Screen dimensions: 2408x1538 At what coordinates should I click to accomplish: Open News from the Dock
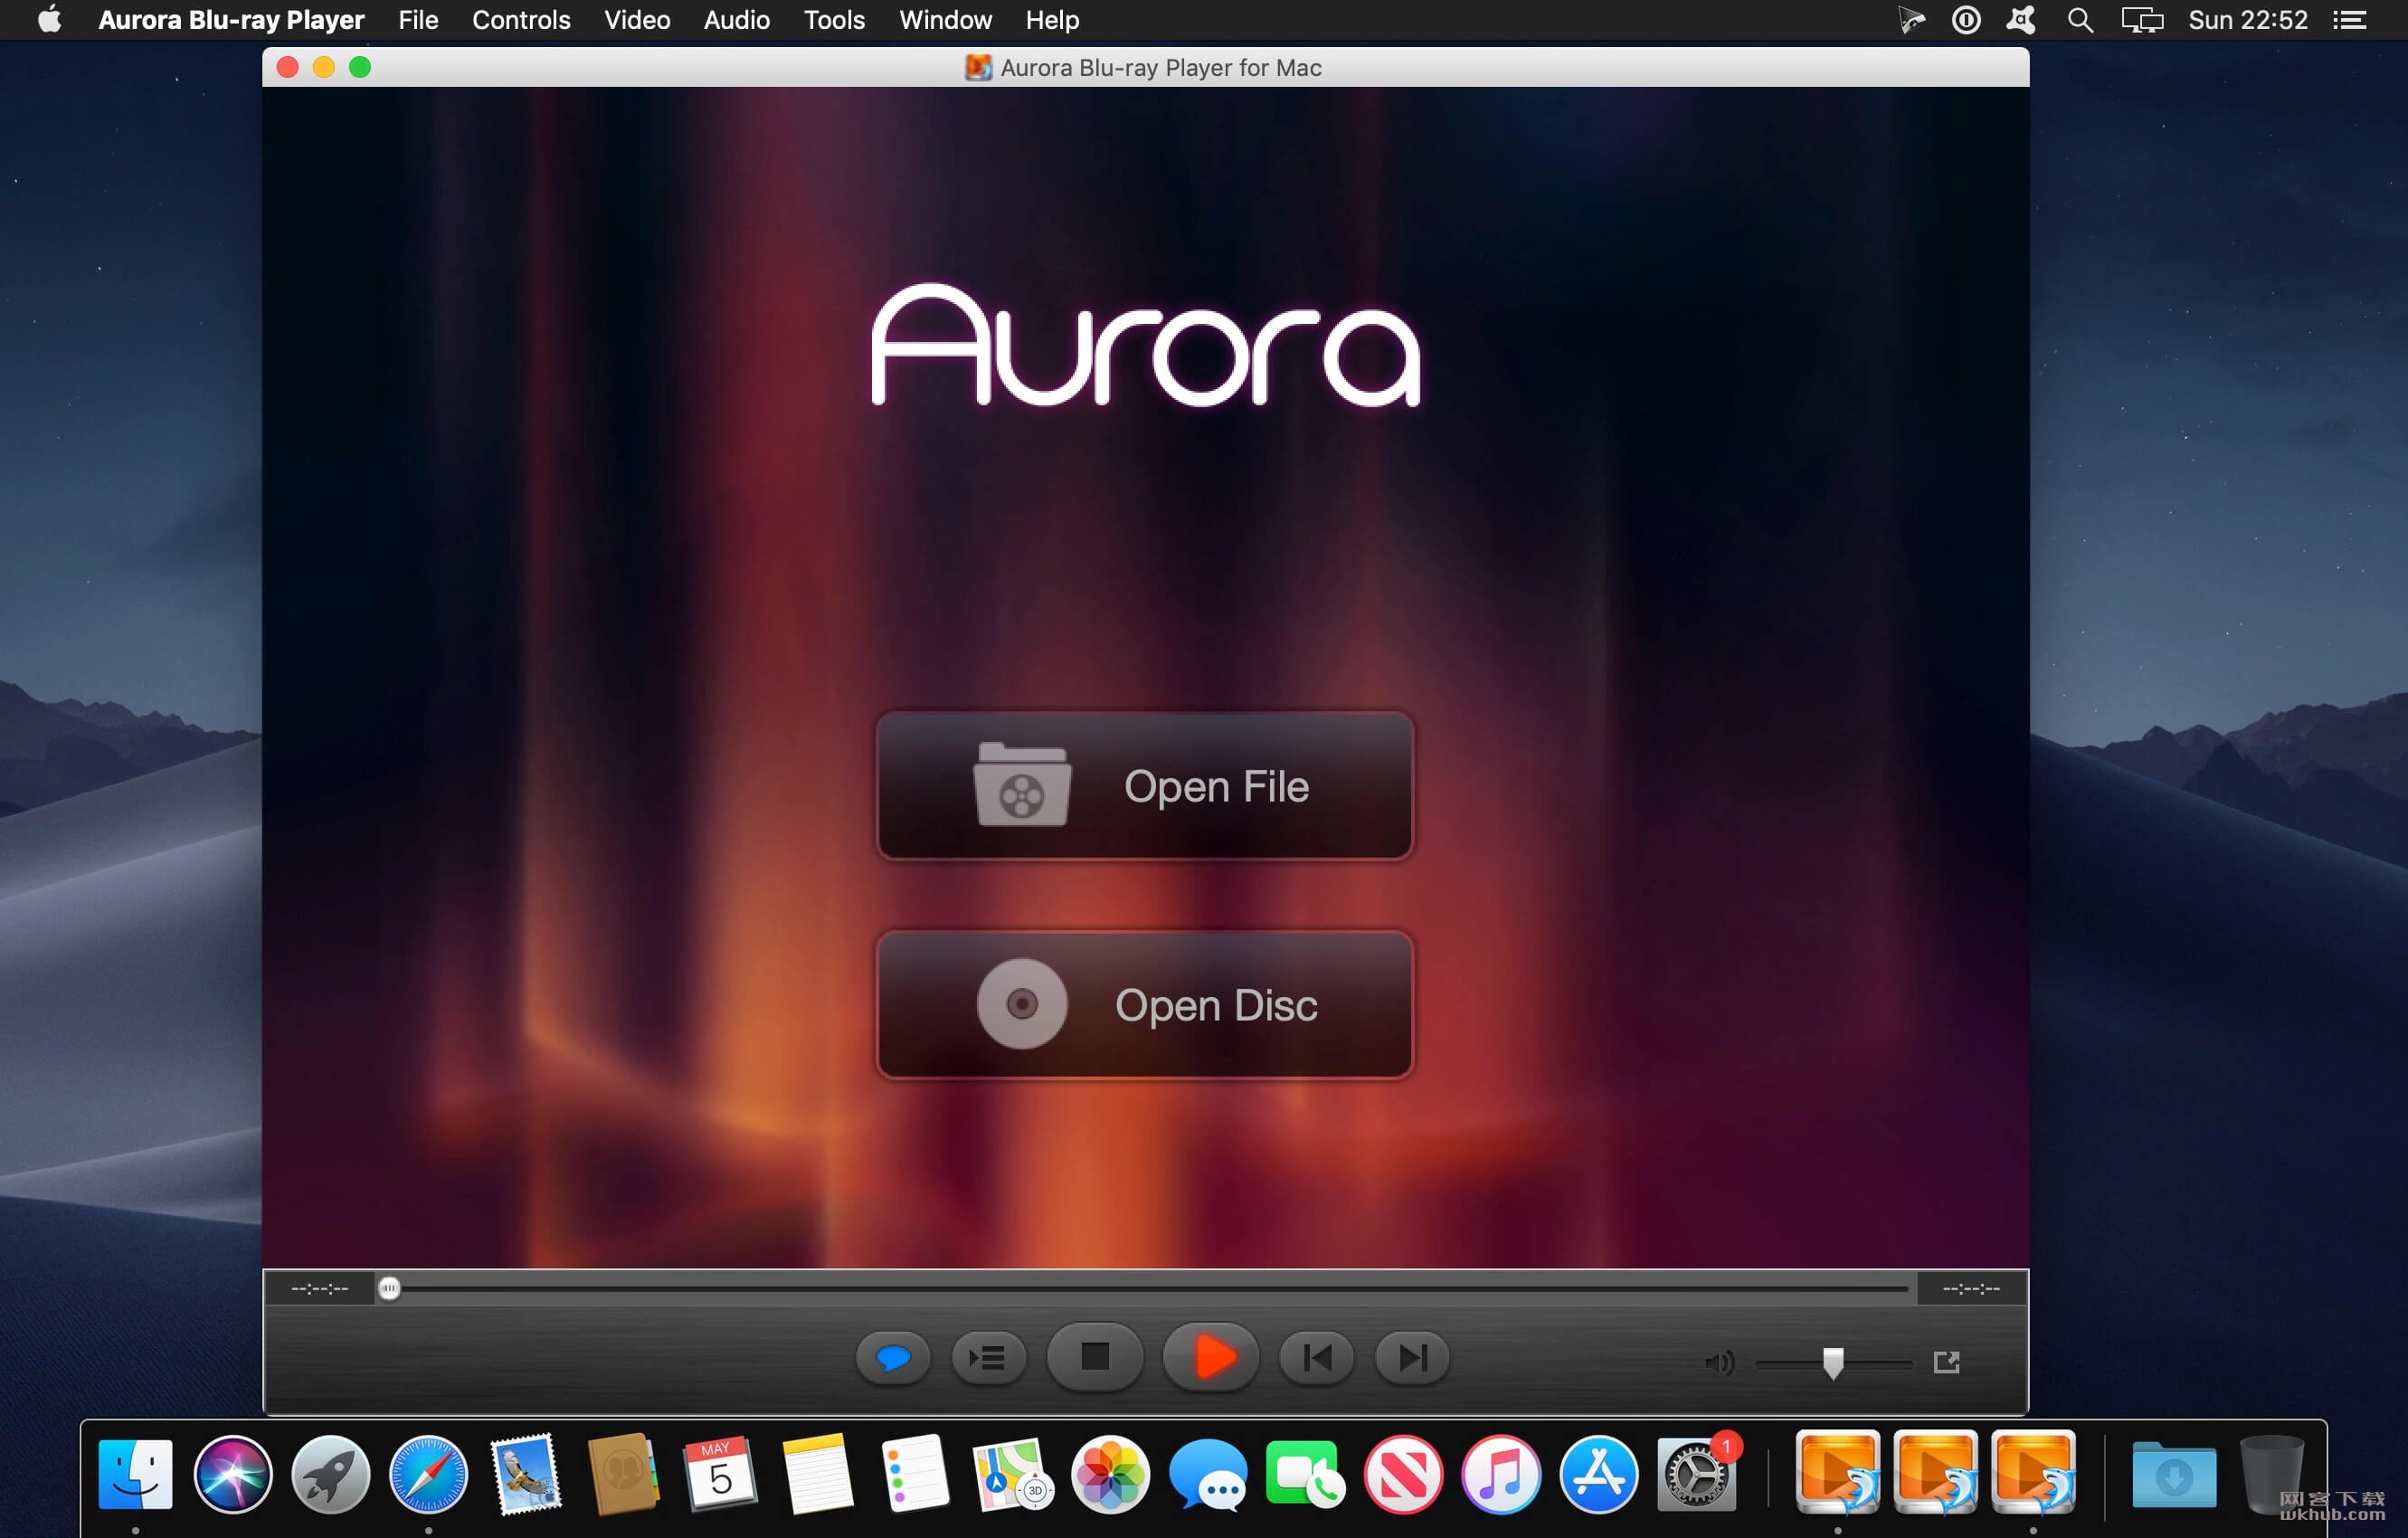point(1402,1473)
